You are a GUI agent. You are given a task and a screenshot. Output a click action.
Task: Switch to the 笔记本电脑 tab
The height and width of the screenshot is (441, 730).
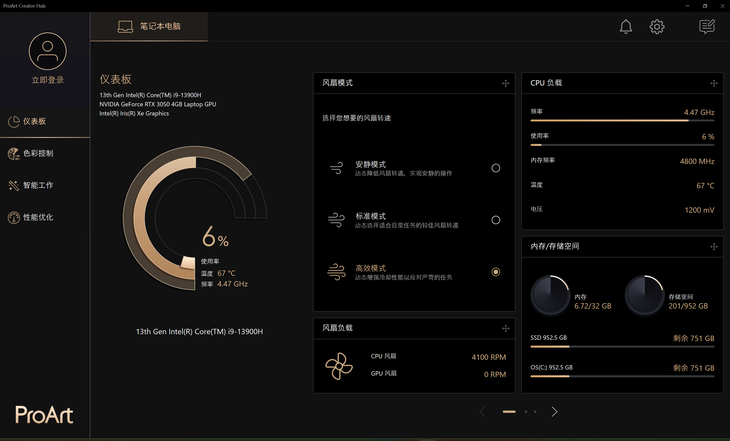[149, 27]
